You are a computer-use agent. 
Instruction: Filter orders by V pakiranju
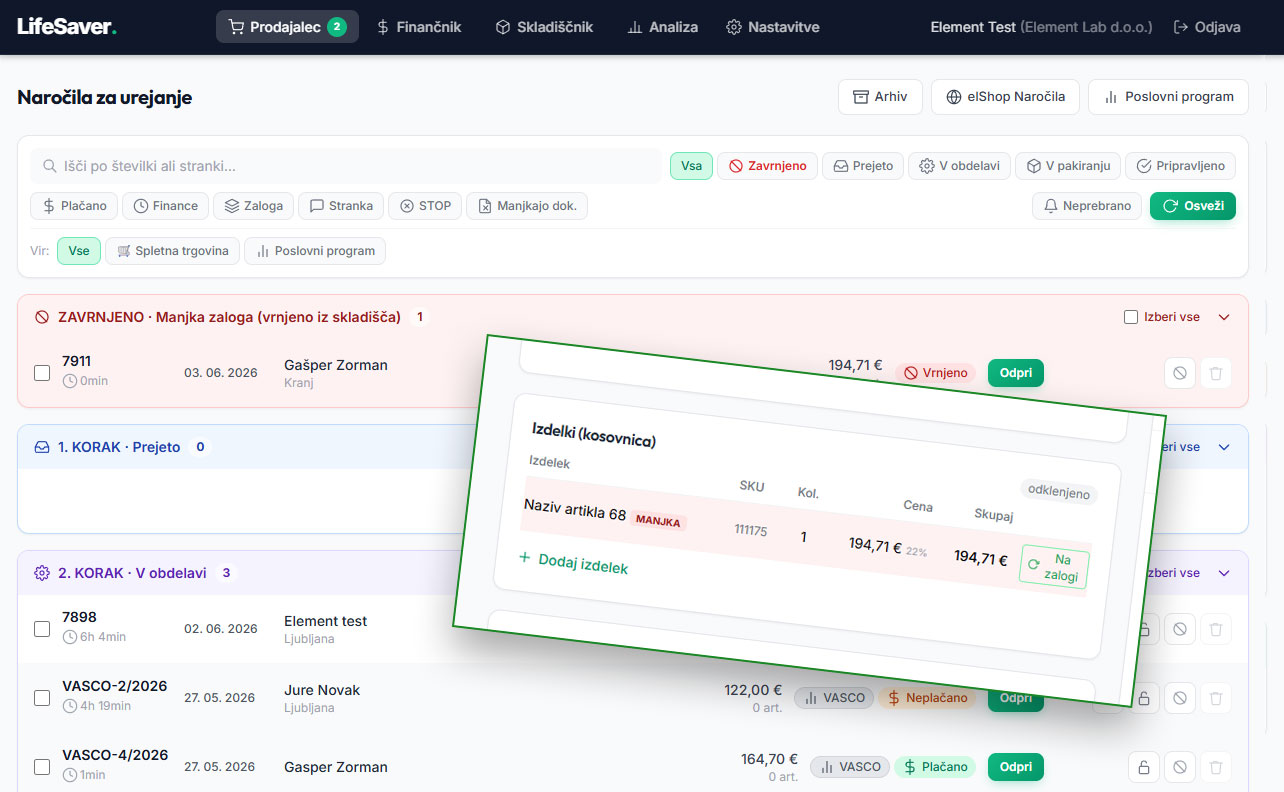[x=1067, y=166]
